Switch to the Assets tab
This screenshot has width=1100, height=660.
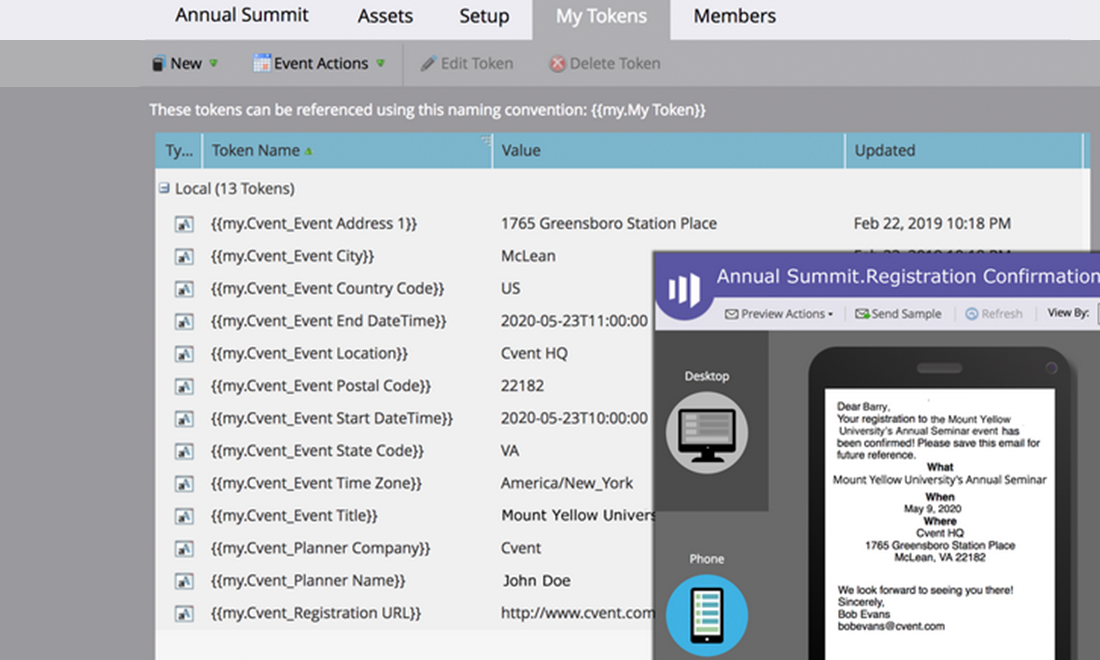[x=385, y=15]
